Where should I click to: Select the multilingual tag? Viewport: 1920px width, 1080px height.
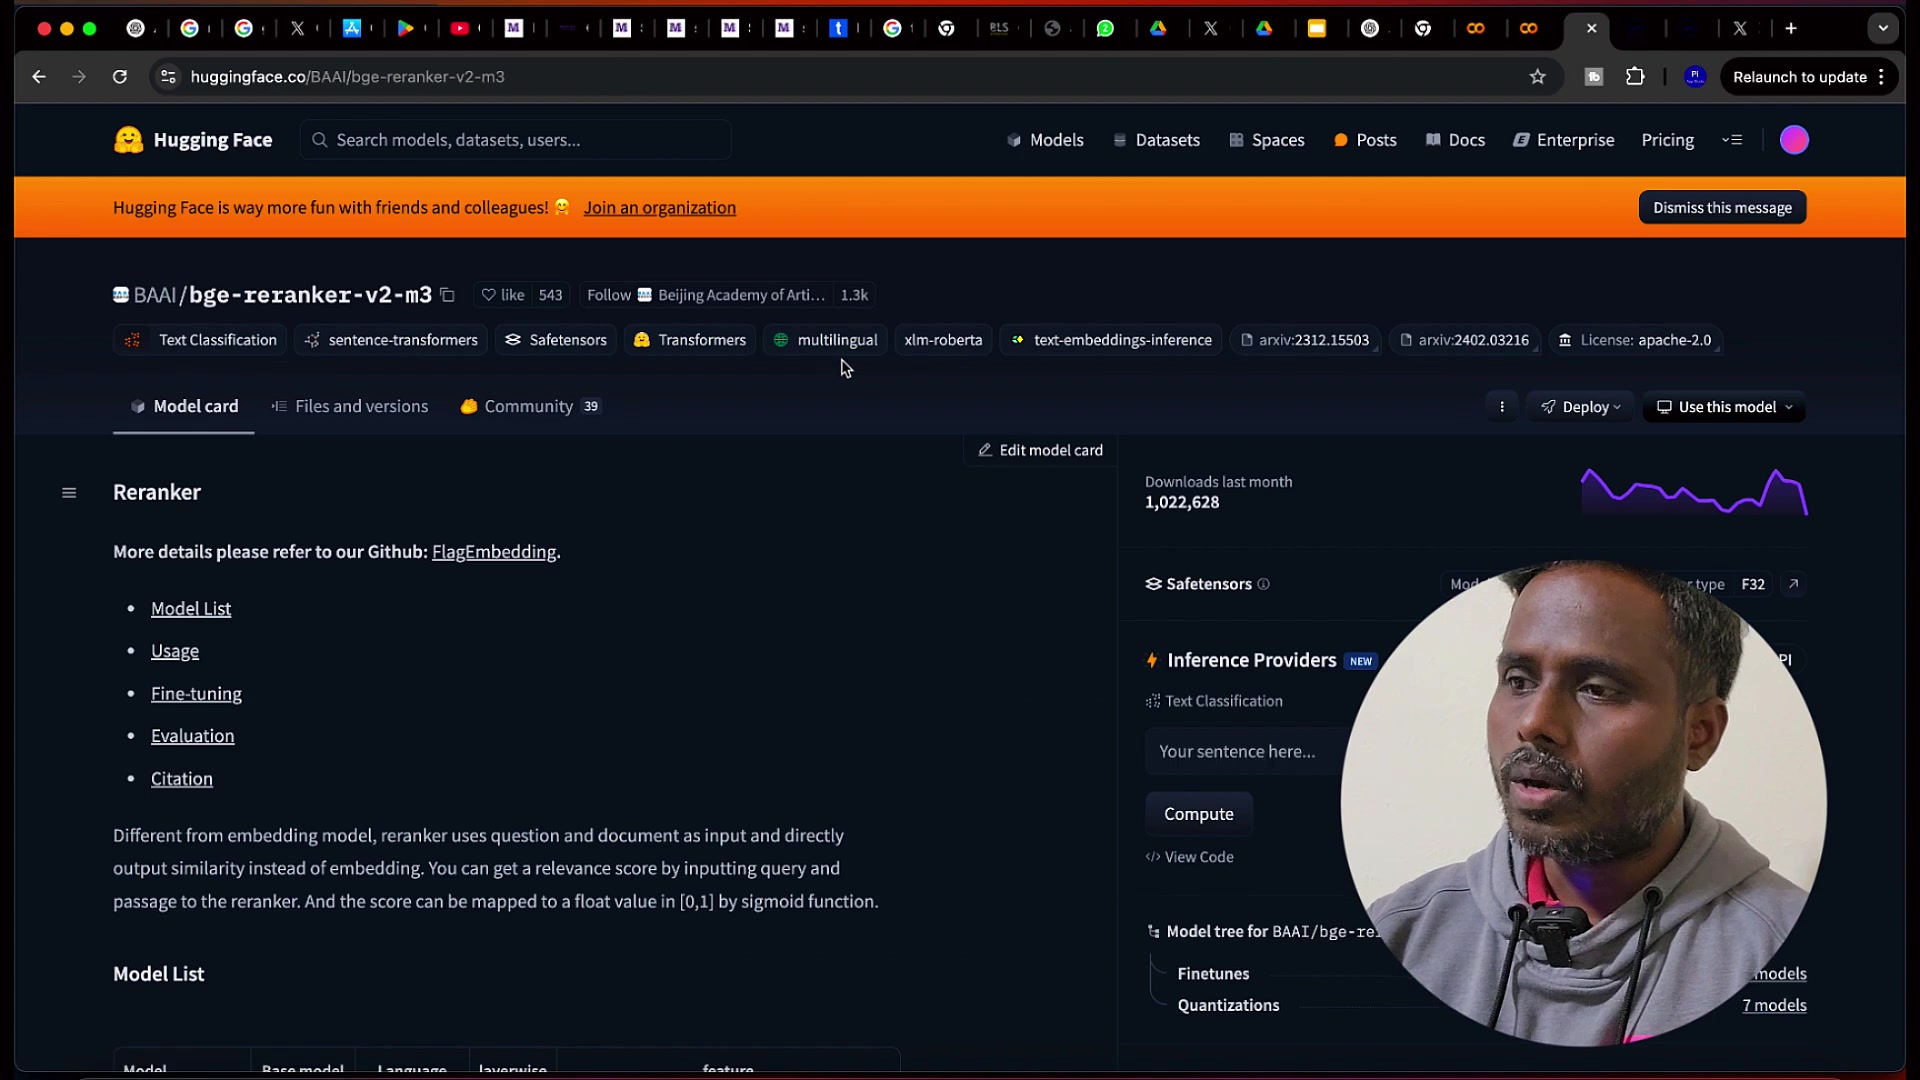[825, 340]
